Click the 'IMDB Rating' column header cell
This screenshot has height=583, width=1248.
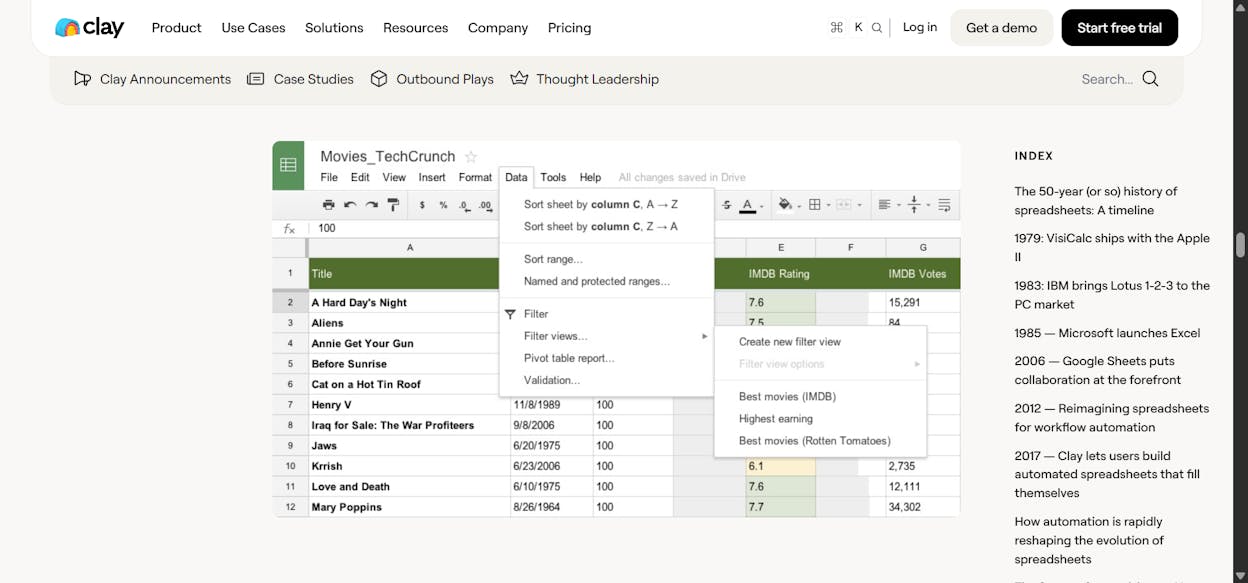[x=780, y=274]
